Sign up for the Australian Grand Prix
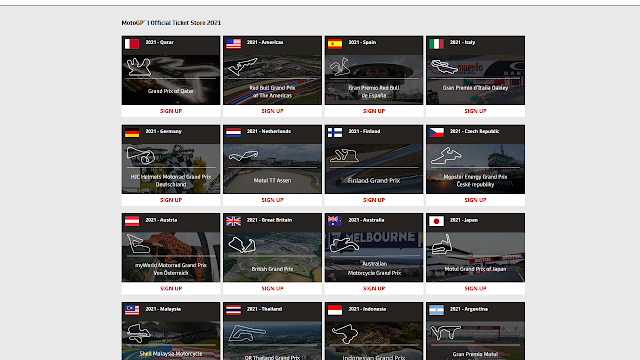The width and height of the screenshot is (640, 360). pos(374,289)
